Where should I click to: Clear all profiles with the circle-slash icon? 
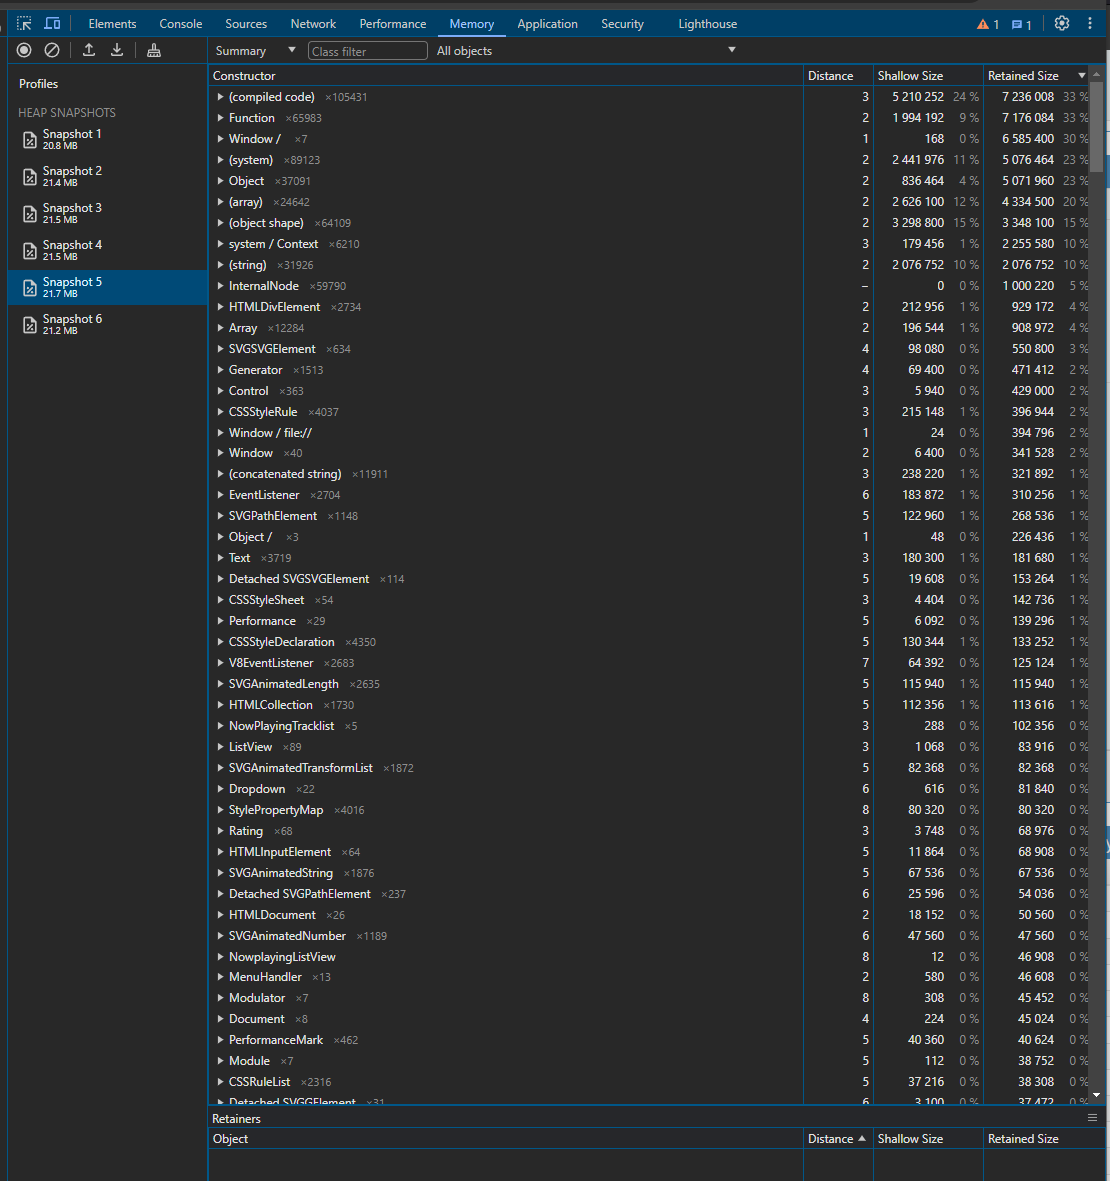point(52,50)
